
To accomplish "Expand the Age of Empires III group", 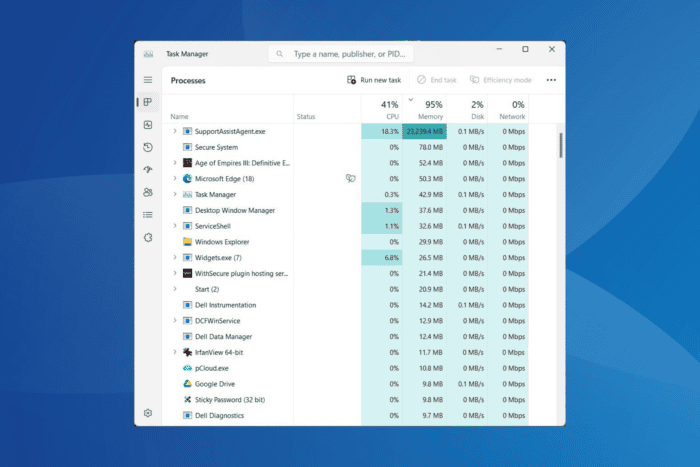I will coord(175,163).
